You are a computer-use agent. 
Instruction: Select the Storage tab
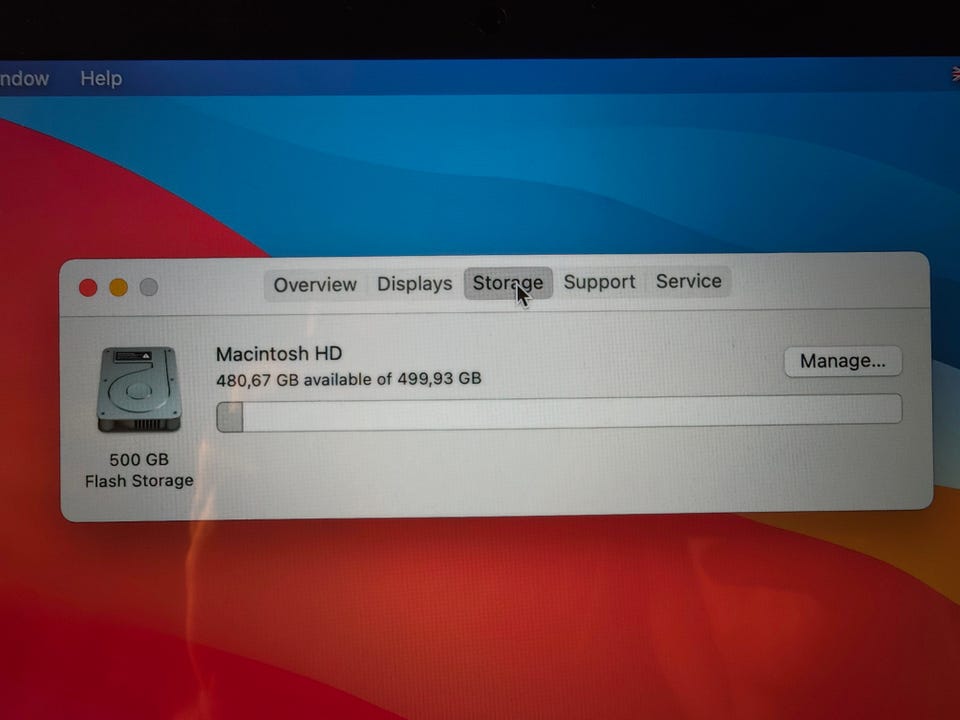(508, 283)
